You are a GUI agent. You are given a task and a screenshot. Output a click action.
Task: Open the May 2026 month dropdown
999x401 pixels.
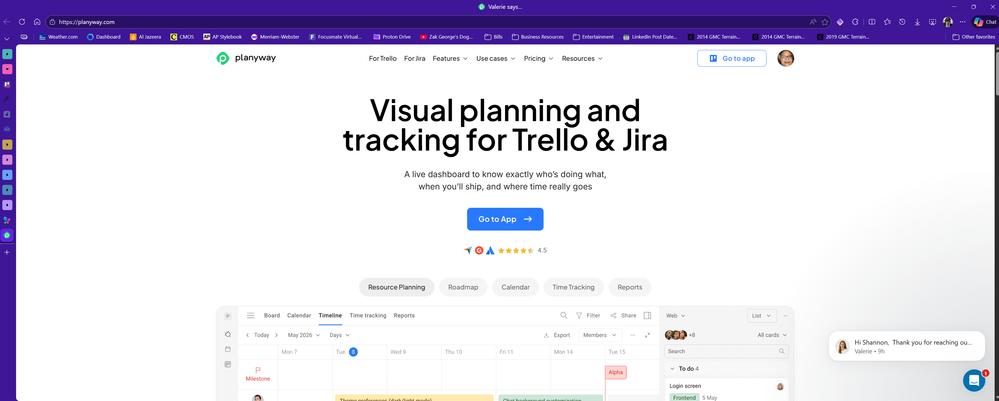pyautogui.click(x=303, y=335)
